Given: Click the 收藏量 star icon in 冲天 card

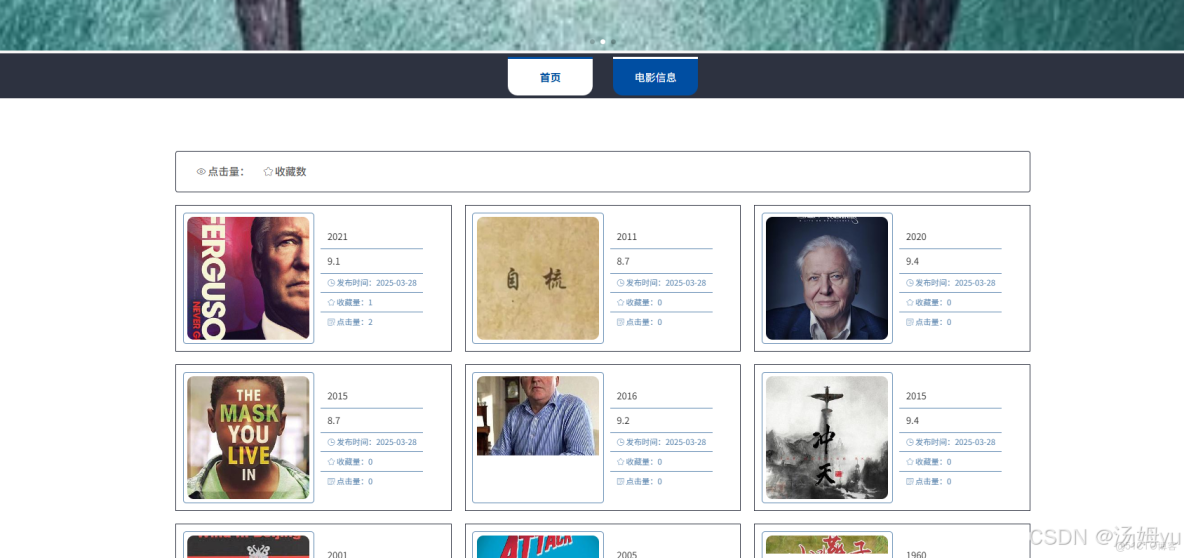Looking at the screenshot, I should coord(910,461).
